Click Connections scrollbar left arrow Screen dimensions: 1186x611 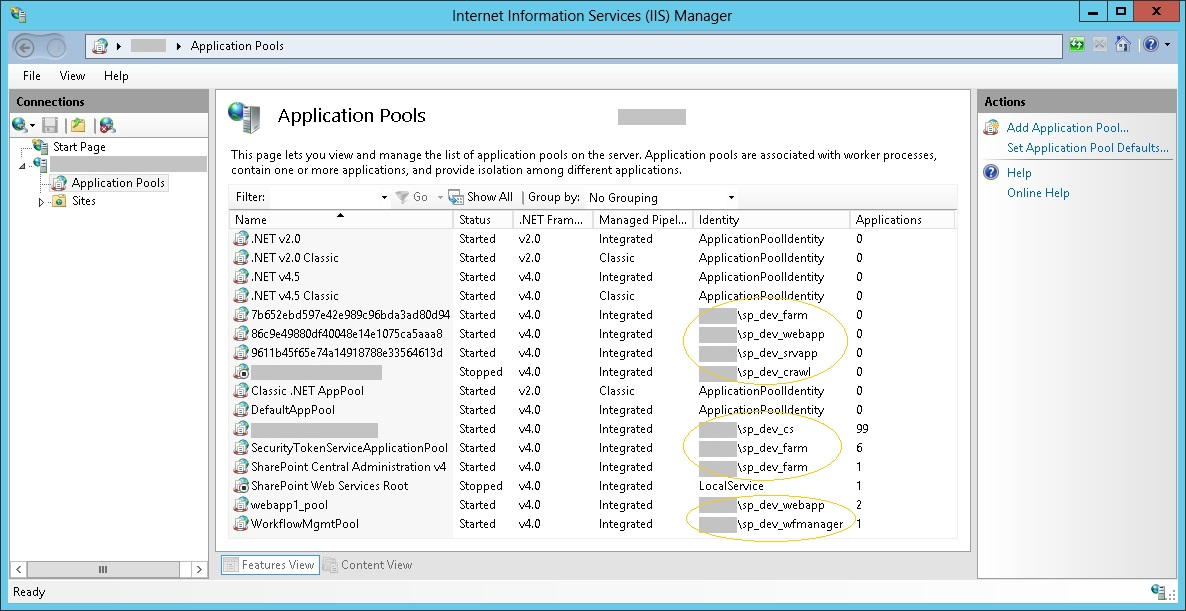(x=20, y=569)
